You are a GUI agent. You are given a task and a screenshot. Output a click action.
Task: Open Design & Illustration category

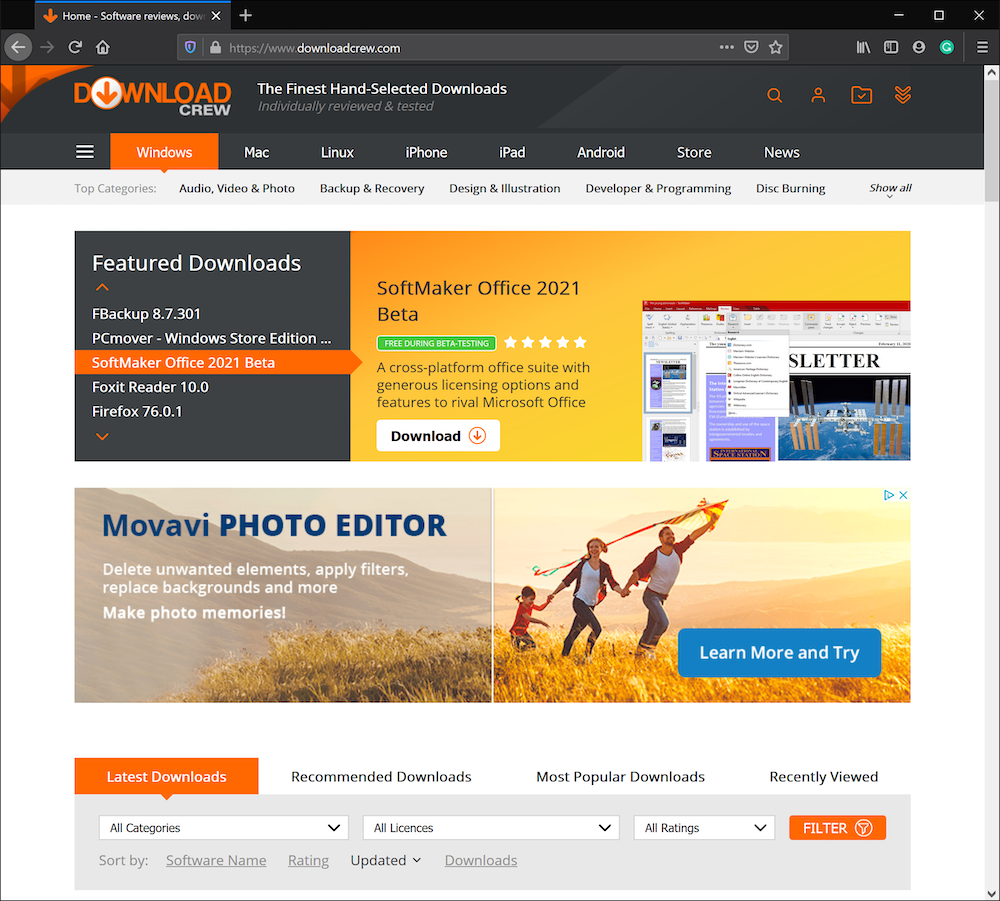504,188
